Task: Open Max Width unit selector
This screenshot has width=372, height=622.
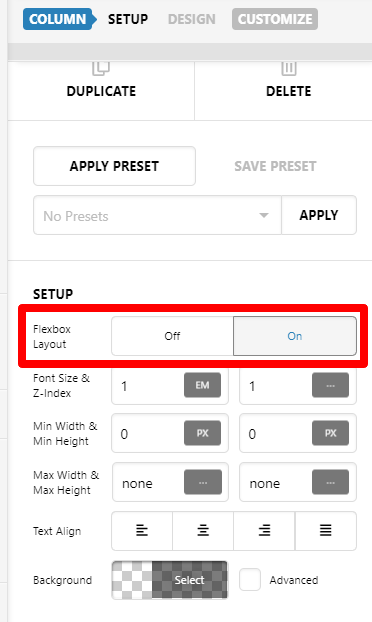Action: [203, 482]
